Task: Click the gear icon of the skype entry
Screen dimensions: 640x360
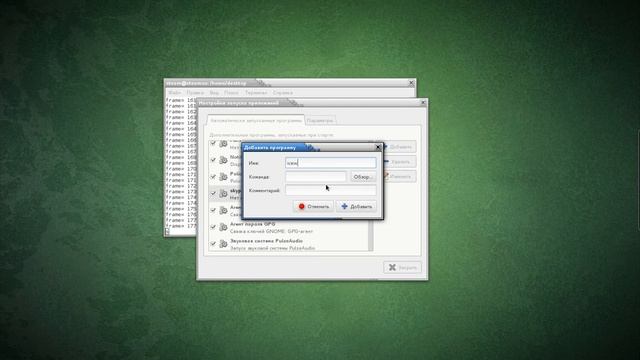Action: click(223, 193)
